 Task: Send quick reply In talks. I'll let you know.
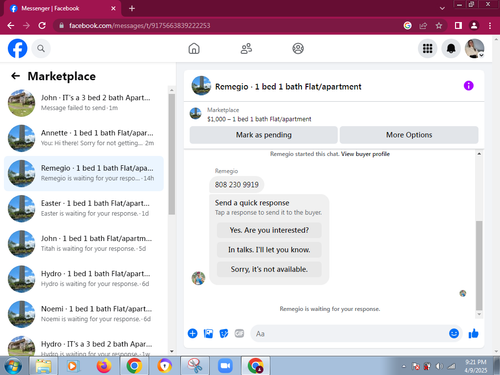pos(269,250)
